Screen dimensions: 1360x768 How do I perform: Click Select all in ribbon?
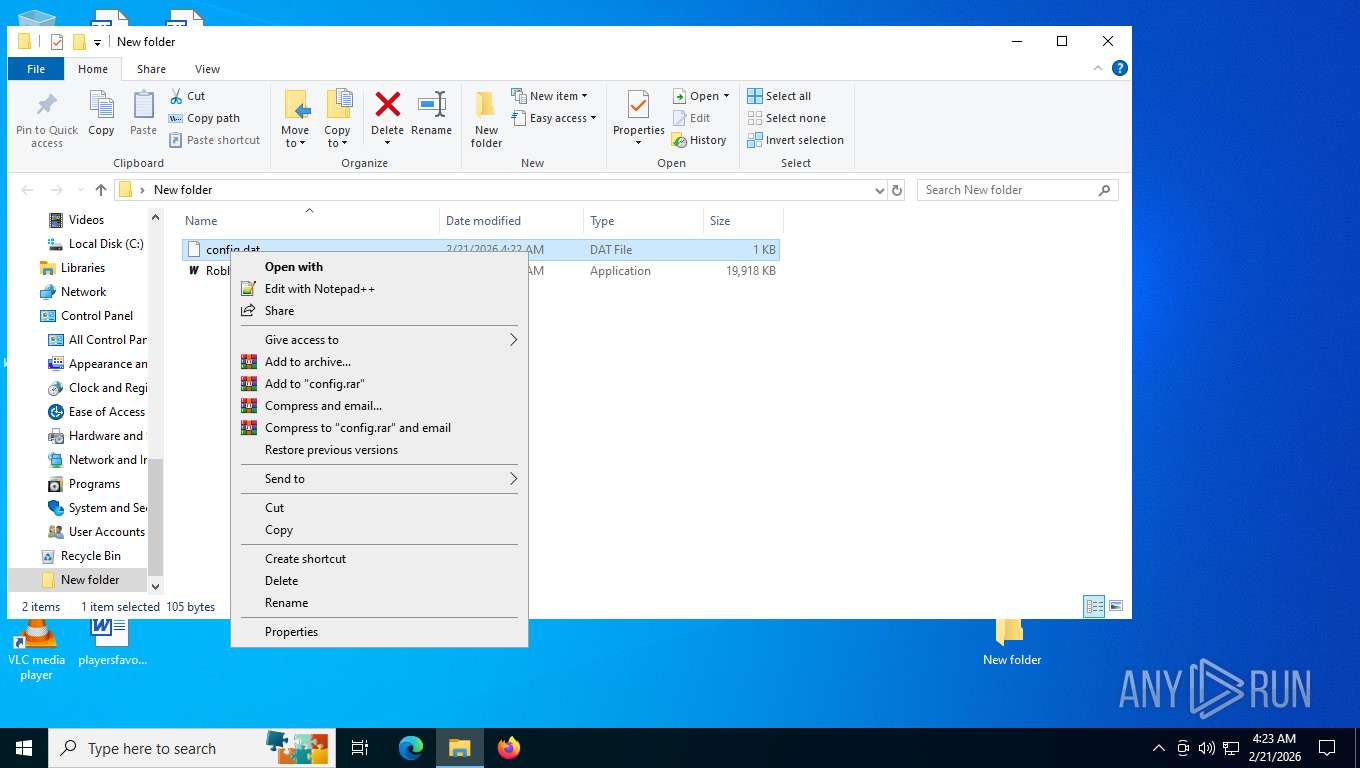pos(779,96)
